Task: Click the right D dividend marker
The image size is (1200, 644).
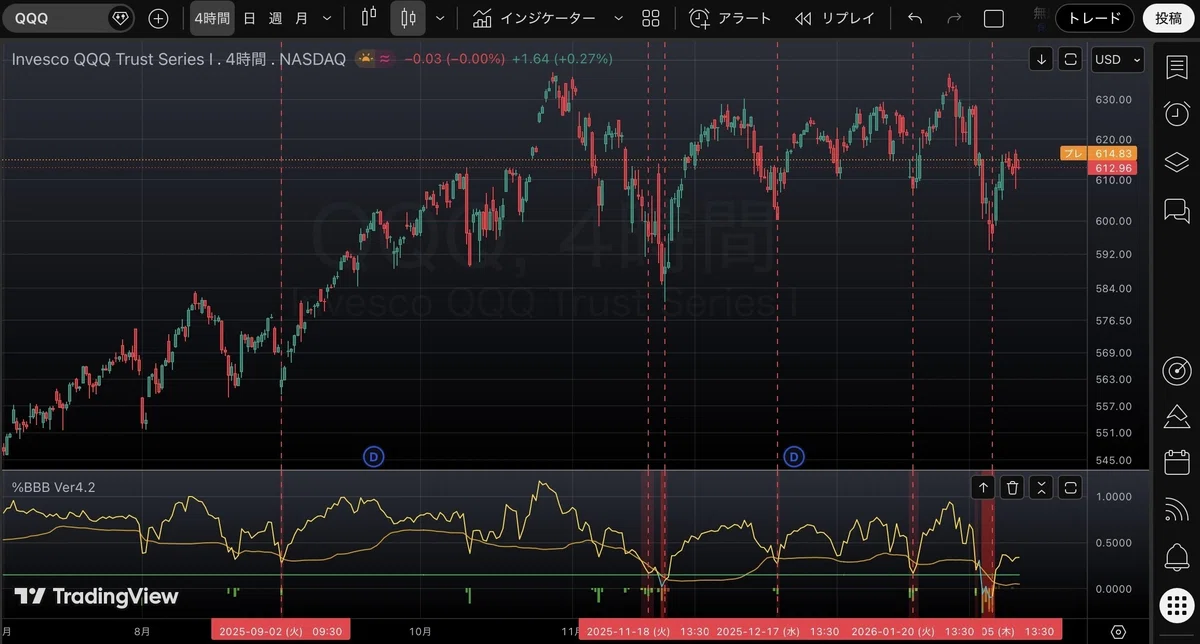Action: tap(794, 457)
